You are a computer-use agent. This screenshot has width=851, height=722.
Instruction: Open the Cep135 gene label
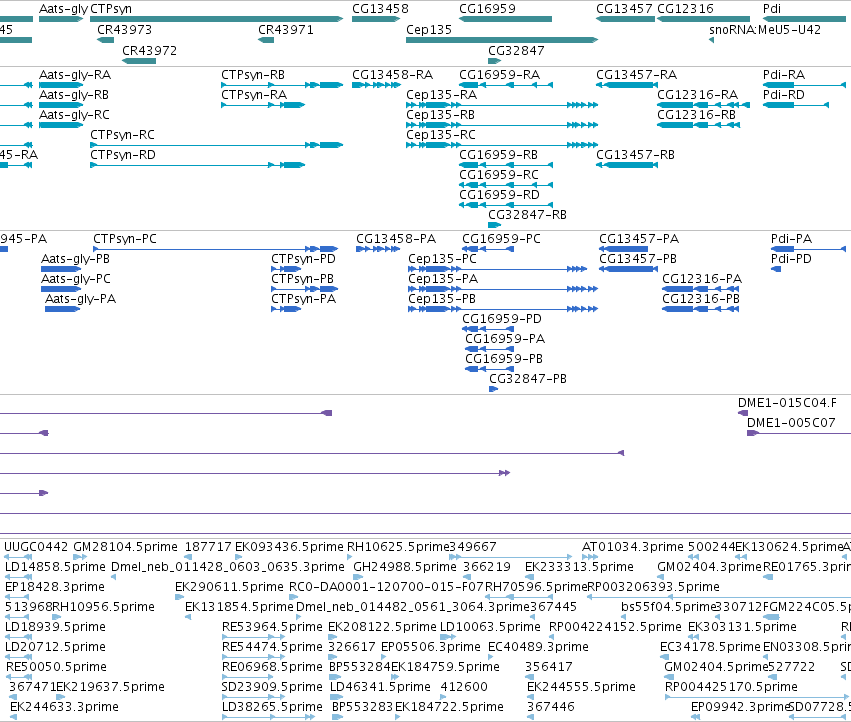click(x=429, y=30)
